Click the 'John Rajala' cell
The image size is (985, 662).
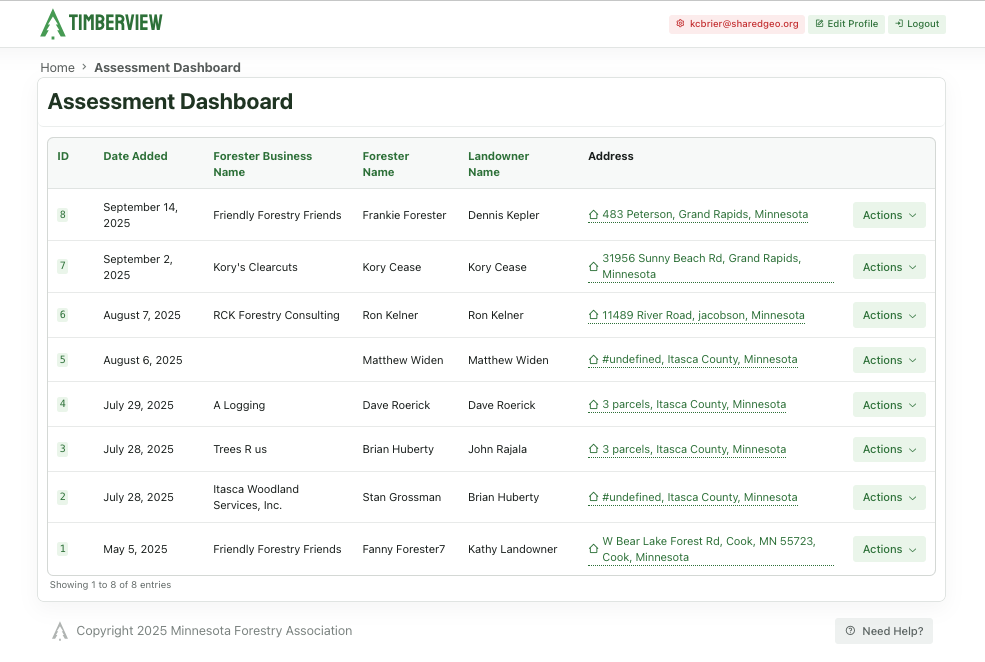pos(498,449)
